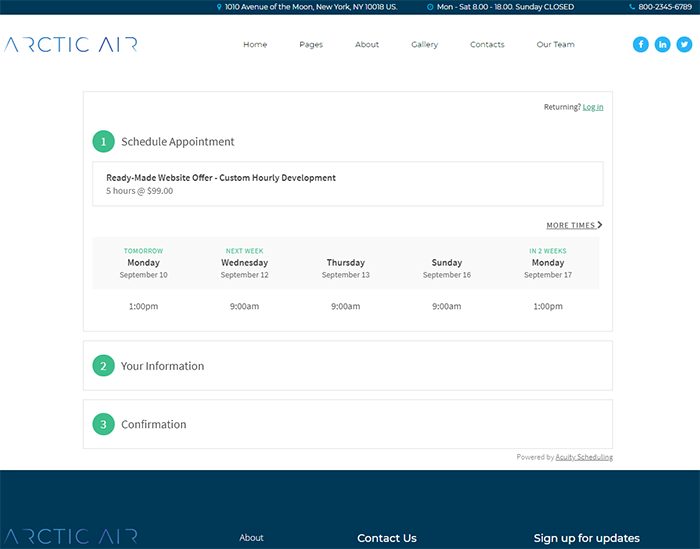Click the Arctic Air header logo
Screen dimensions: 700x549
[x=71, y=44]
